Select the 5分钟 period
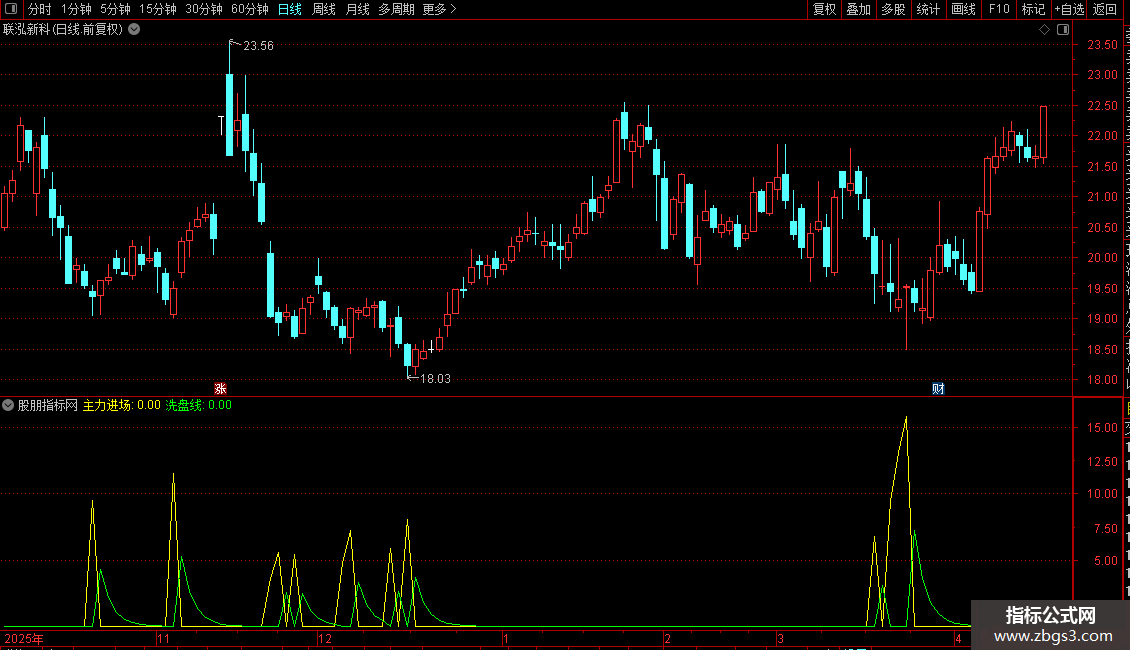Screen dimensions: 1130x650 [115, 9]
